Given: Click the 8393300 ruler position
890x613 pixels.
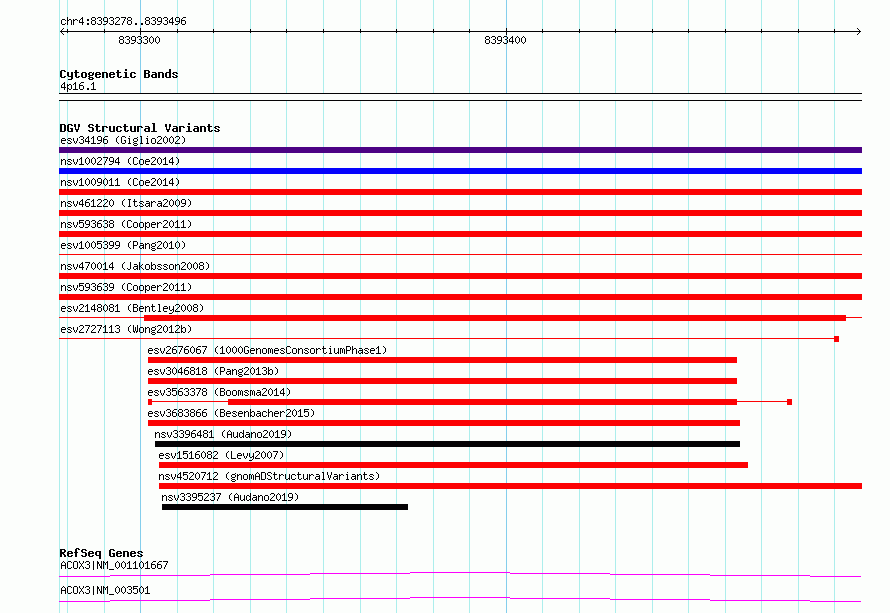Looking at the screenshot, I should [139, 40].
